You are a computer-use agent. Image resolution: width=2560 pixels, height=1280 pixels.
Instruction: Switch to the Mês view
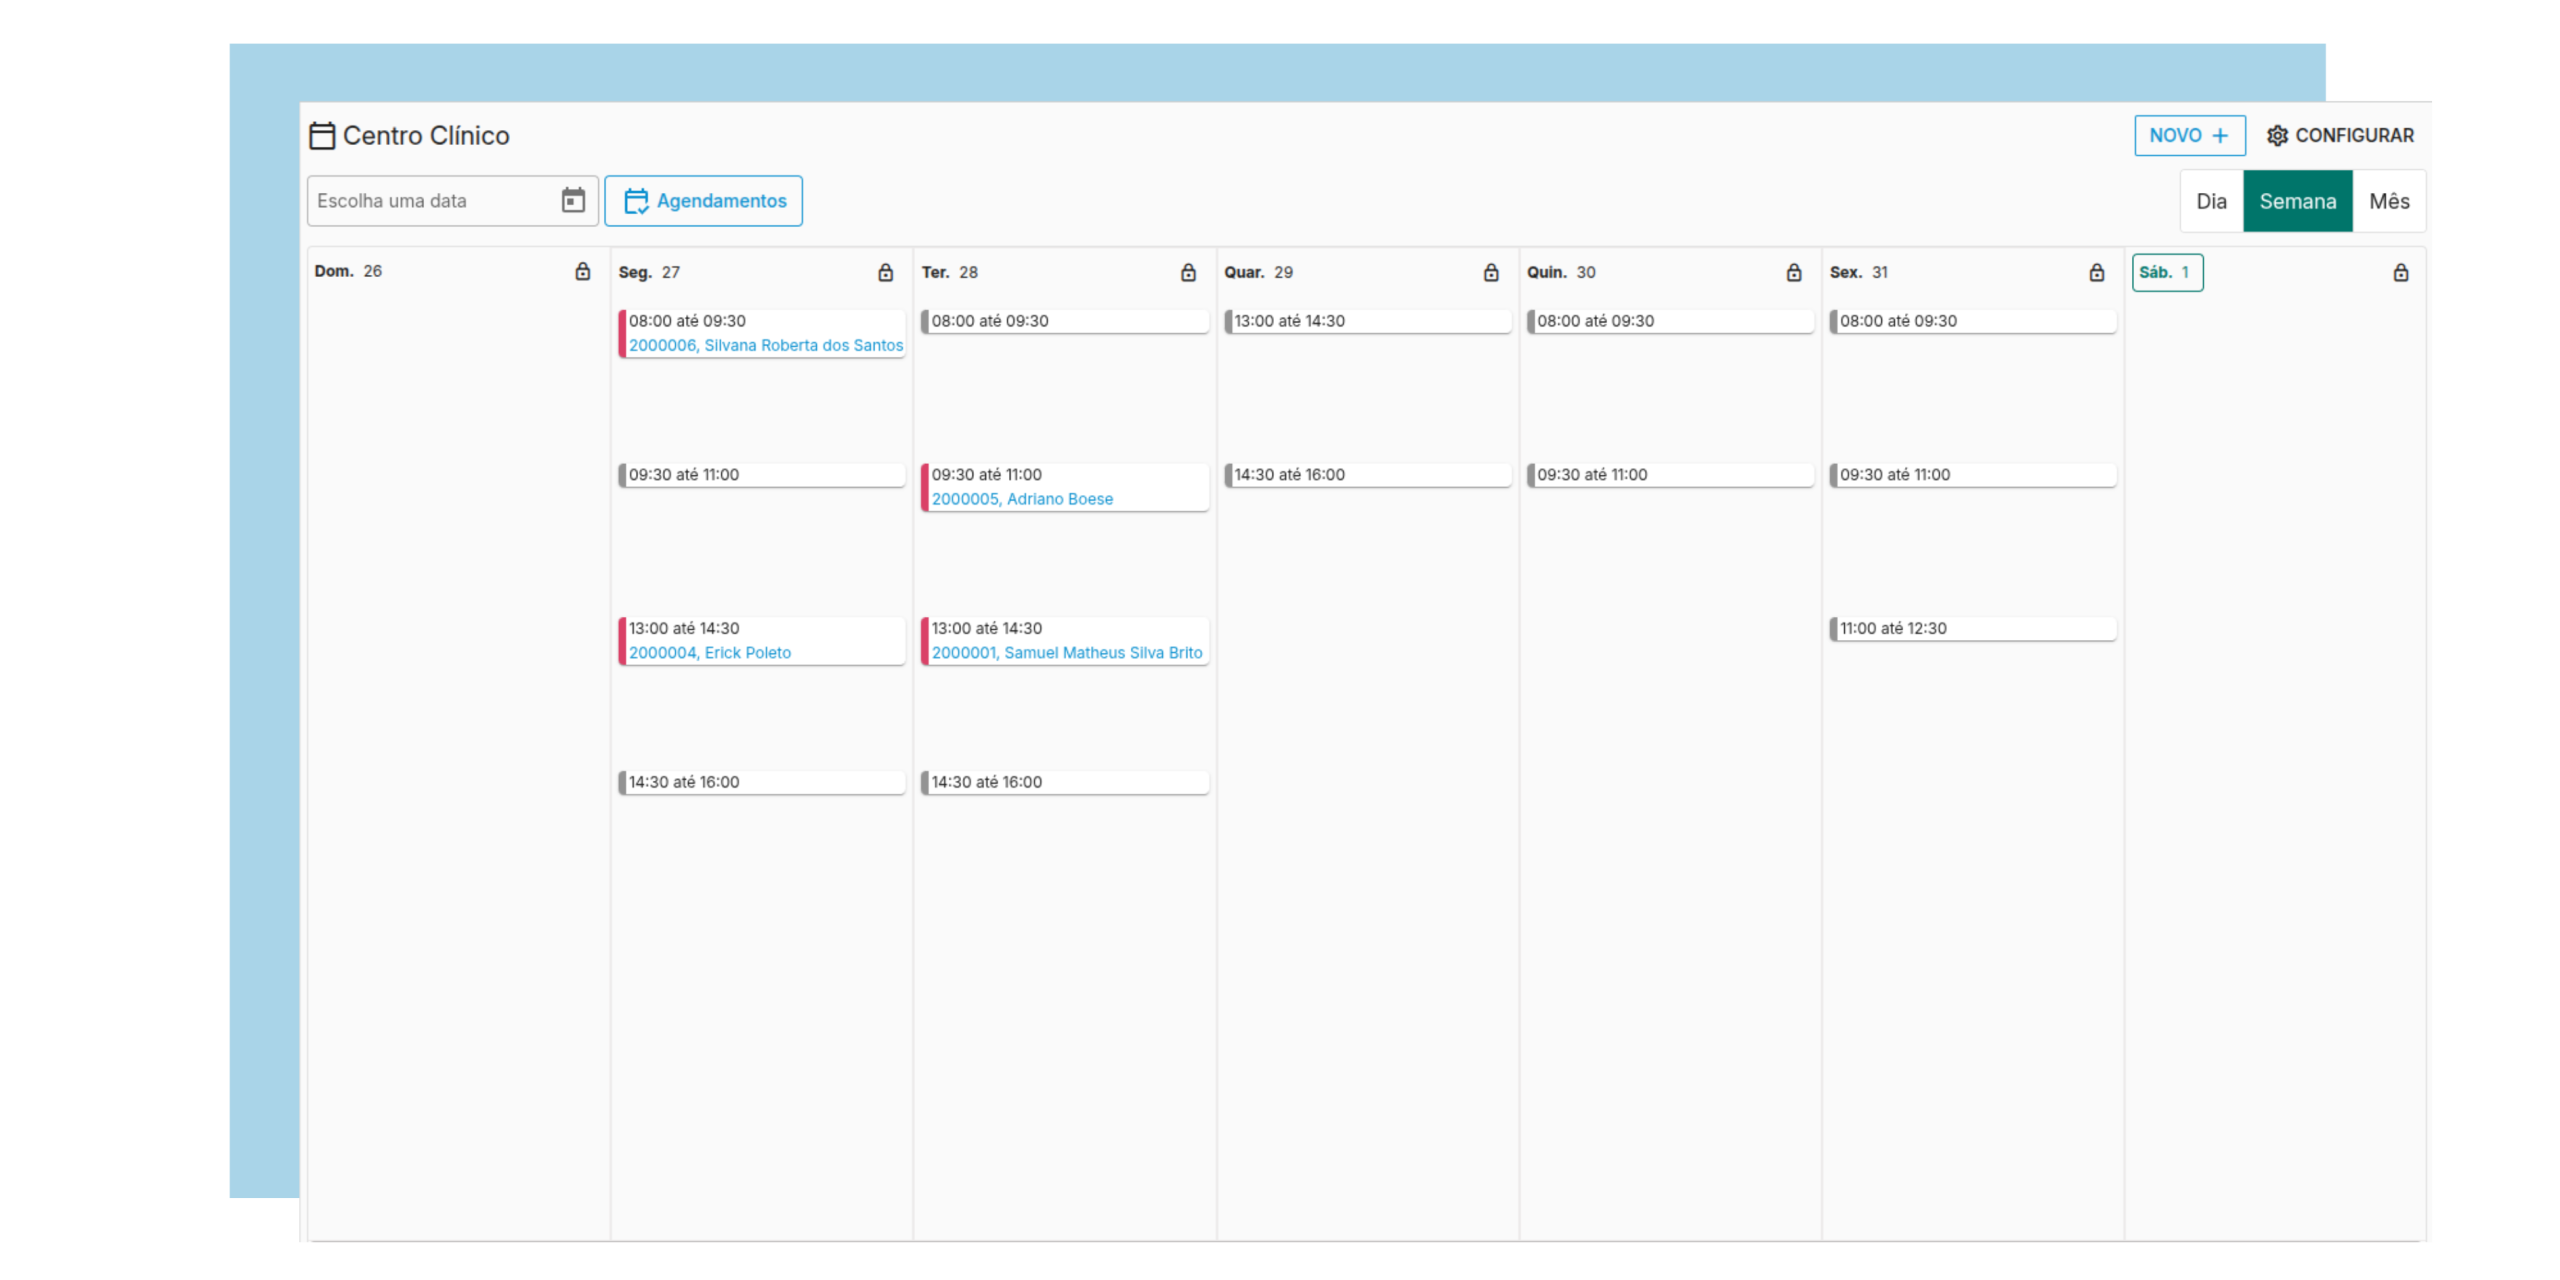(x=2389, y=201)
